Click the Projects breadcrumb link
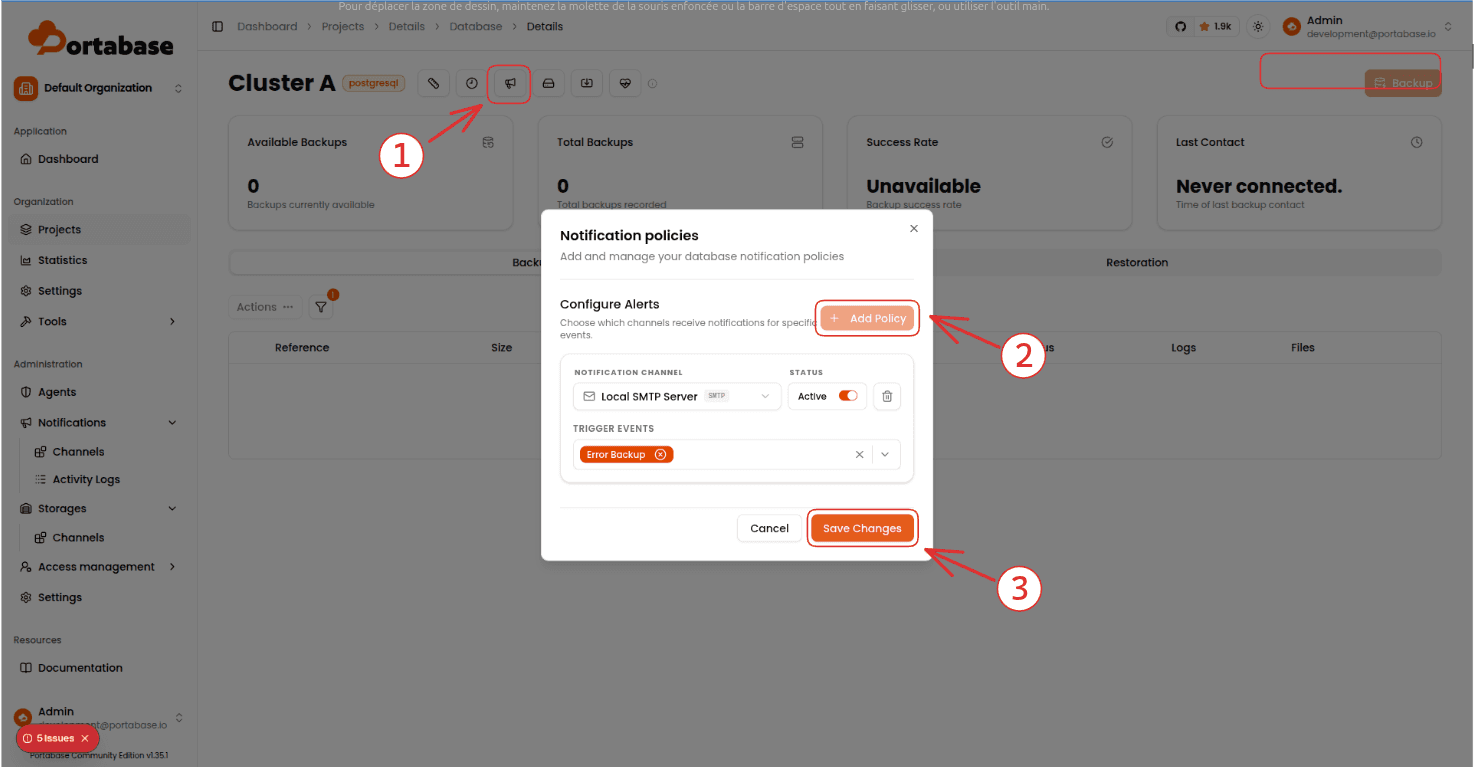1474x767 pixels. (343, 27)
